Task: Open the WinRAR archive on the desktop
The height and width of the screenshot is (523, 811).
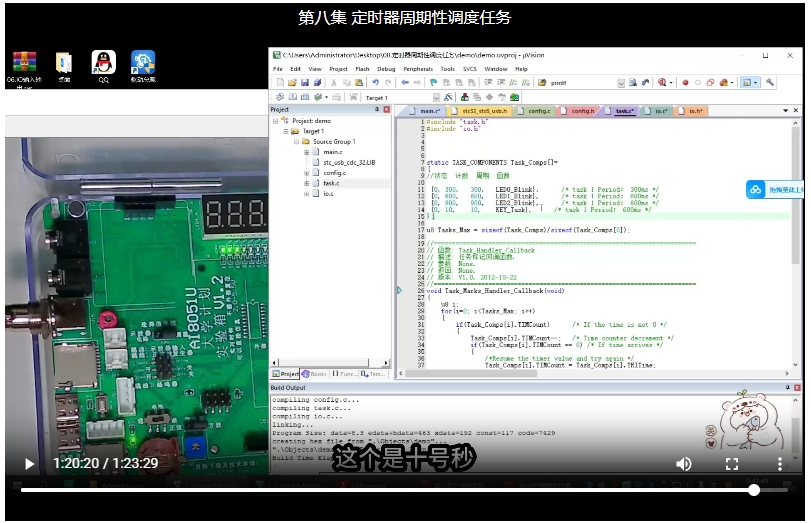Action: pyautogui.click(x=24, y=68)
